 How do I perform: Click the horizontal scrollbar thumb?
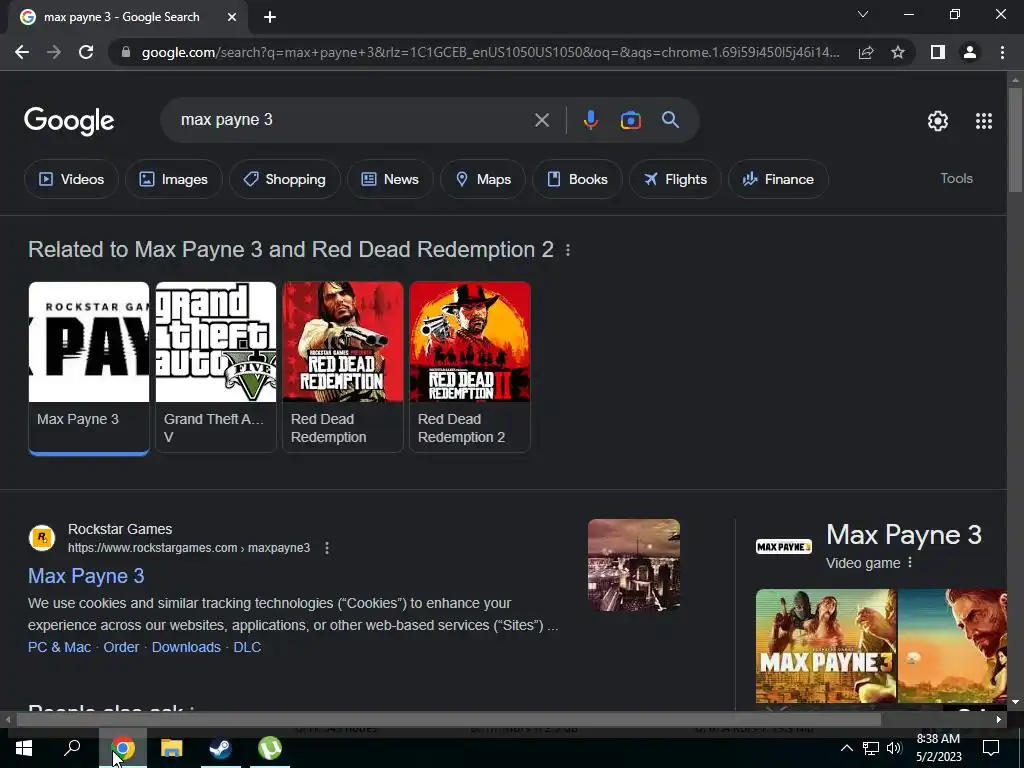[448, 719]
